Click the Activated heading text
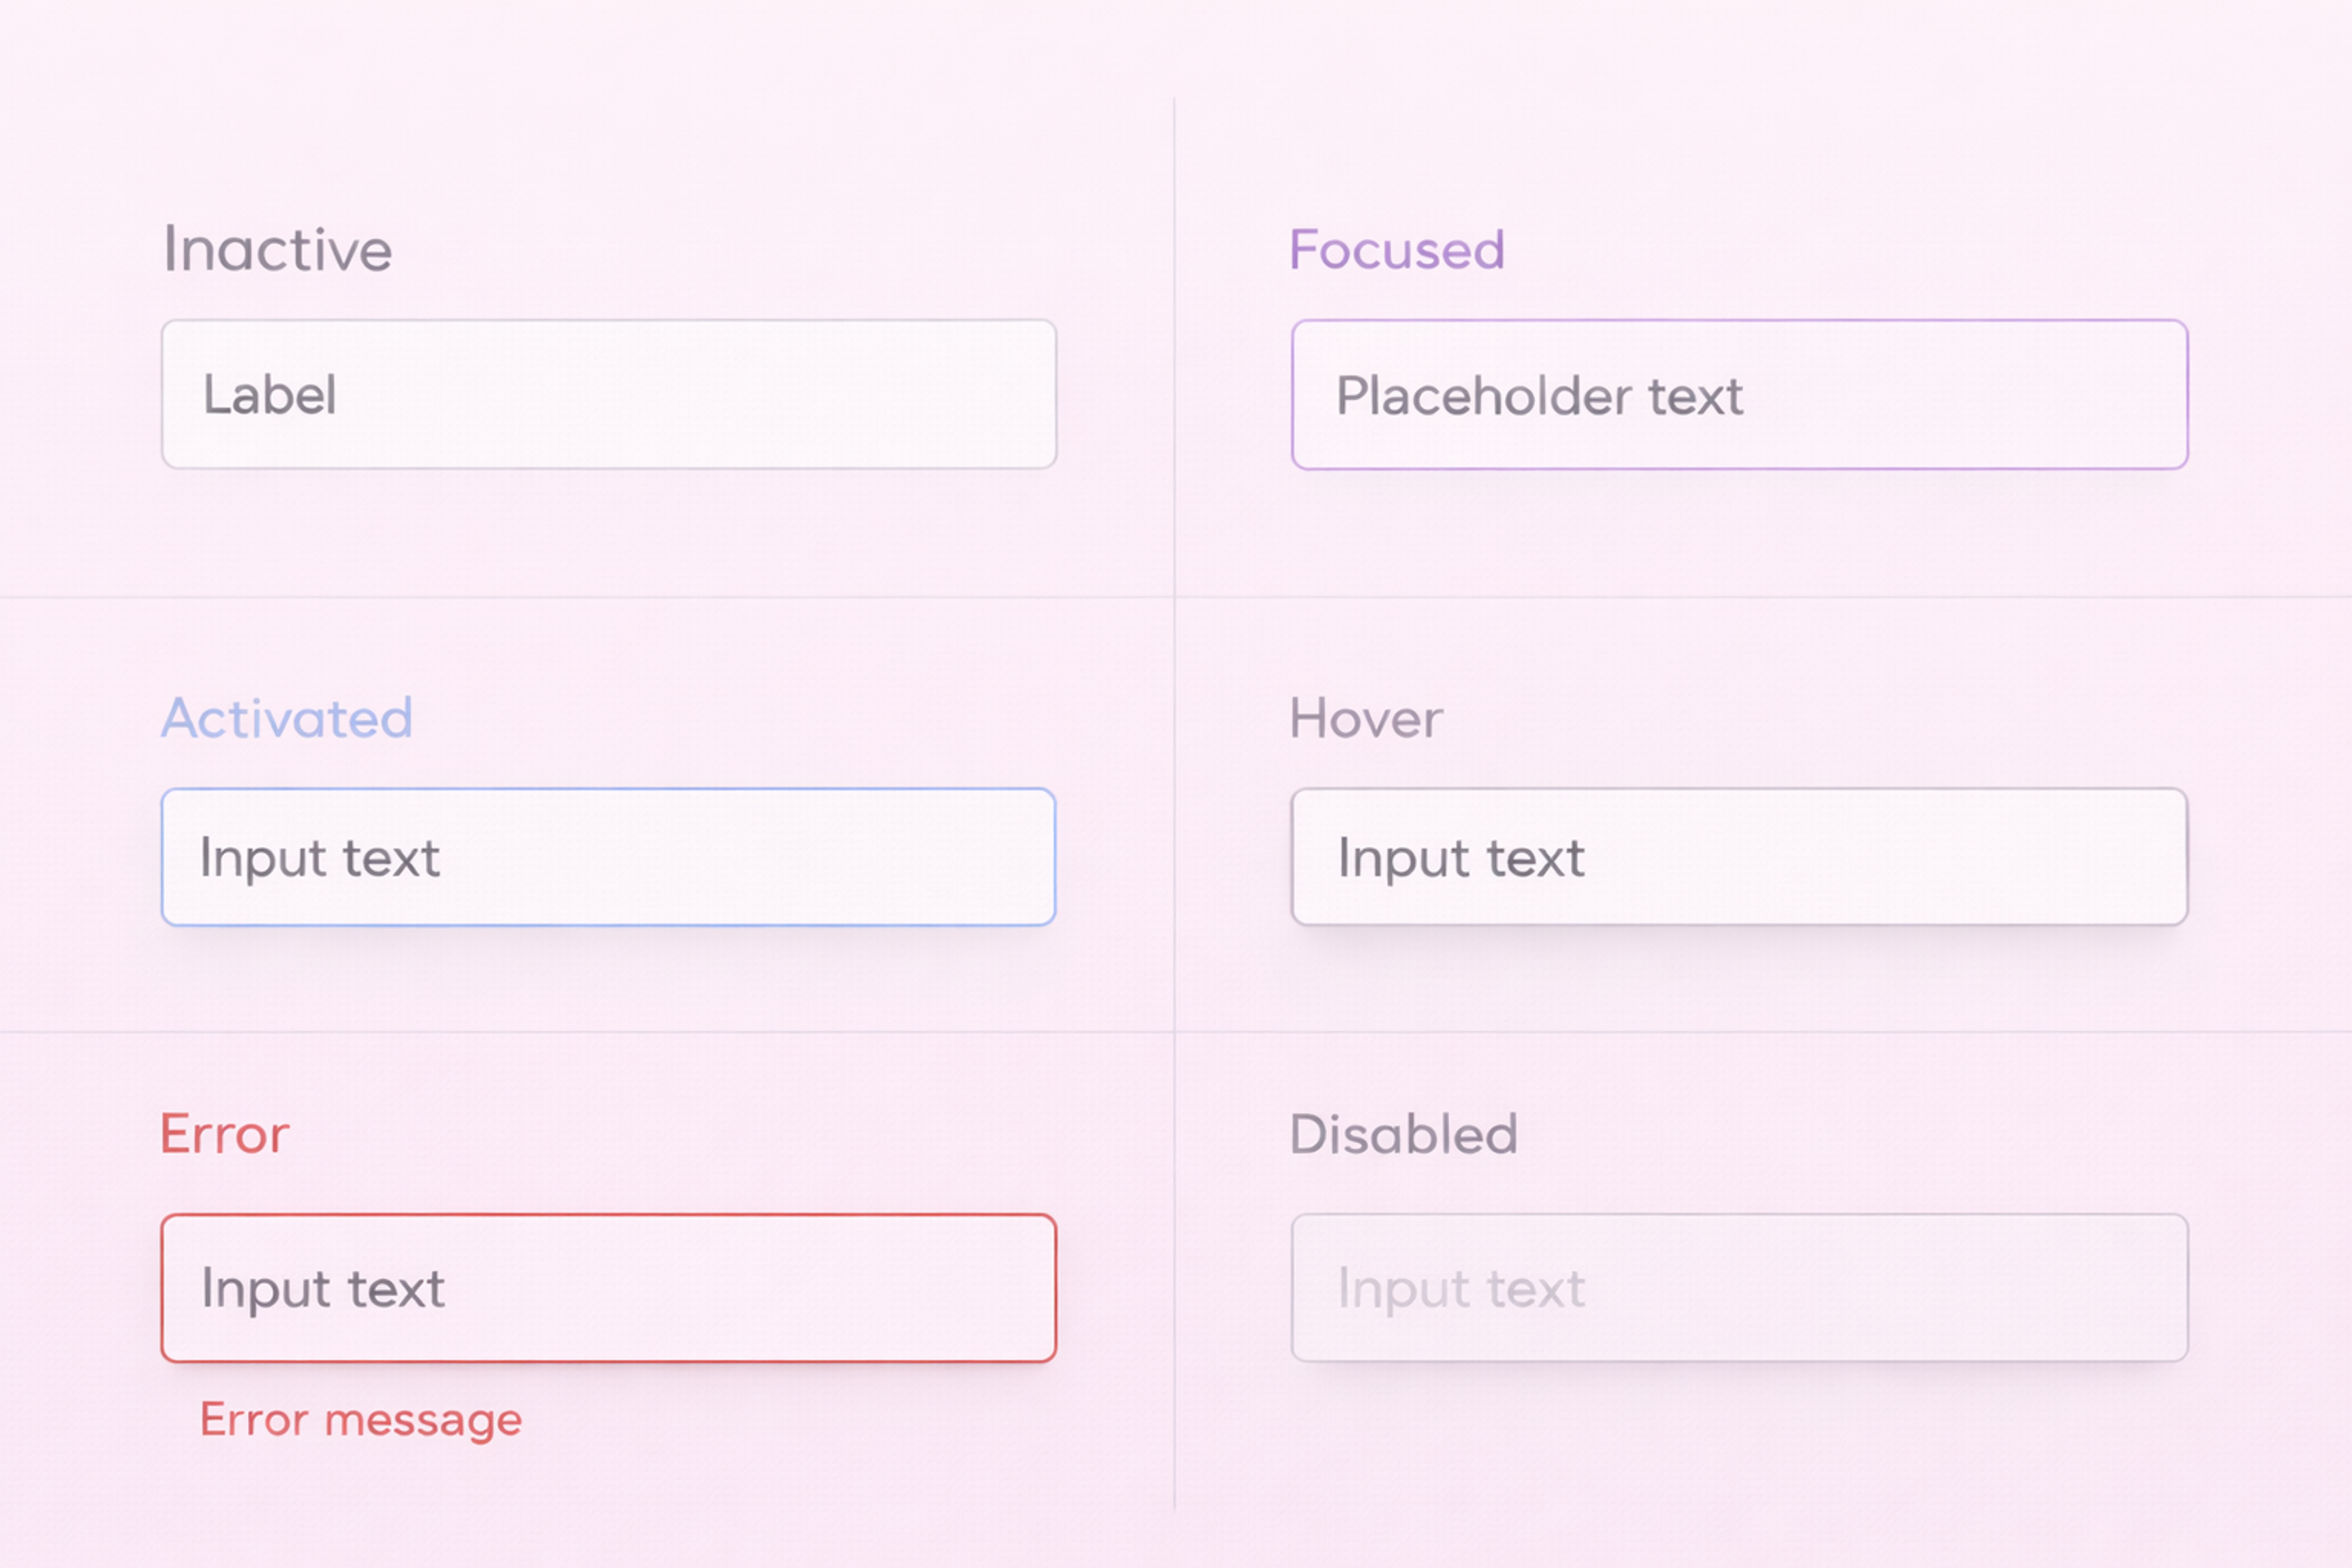Screen dimensions: 2352x1568 click(287, 718)
